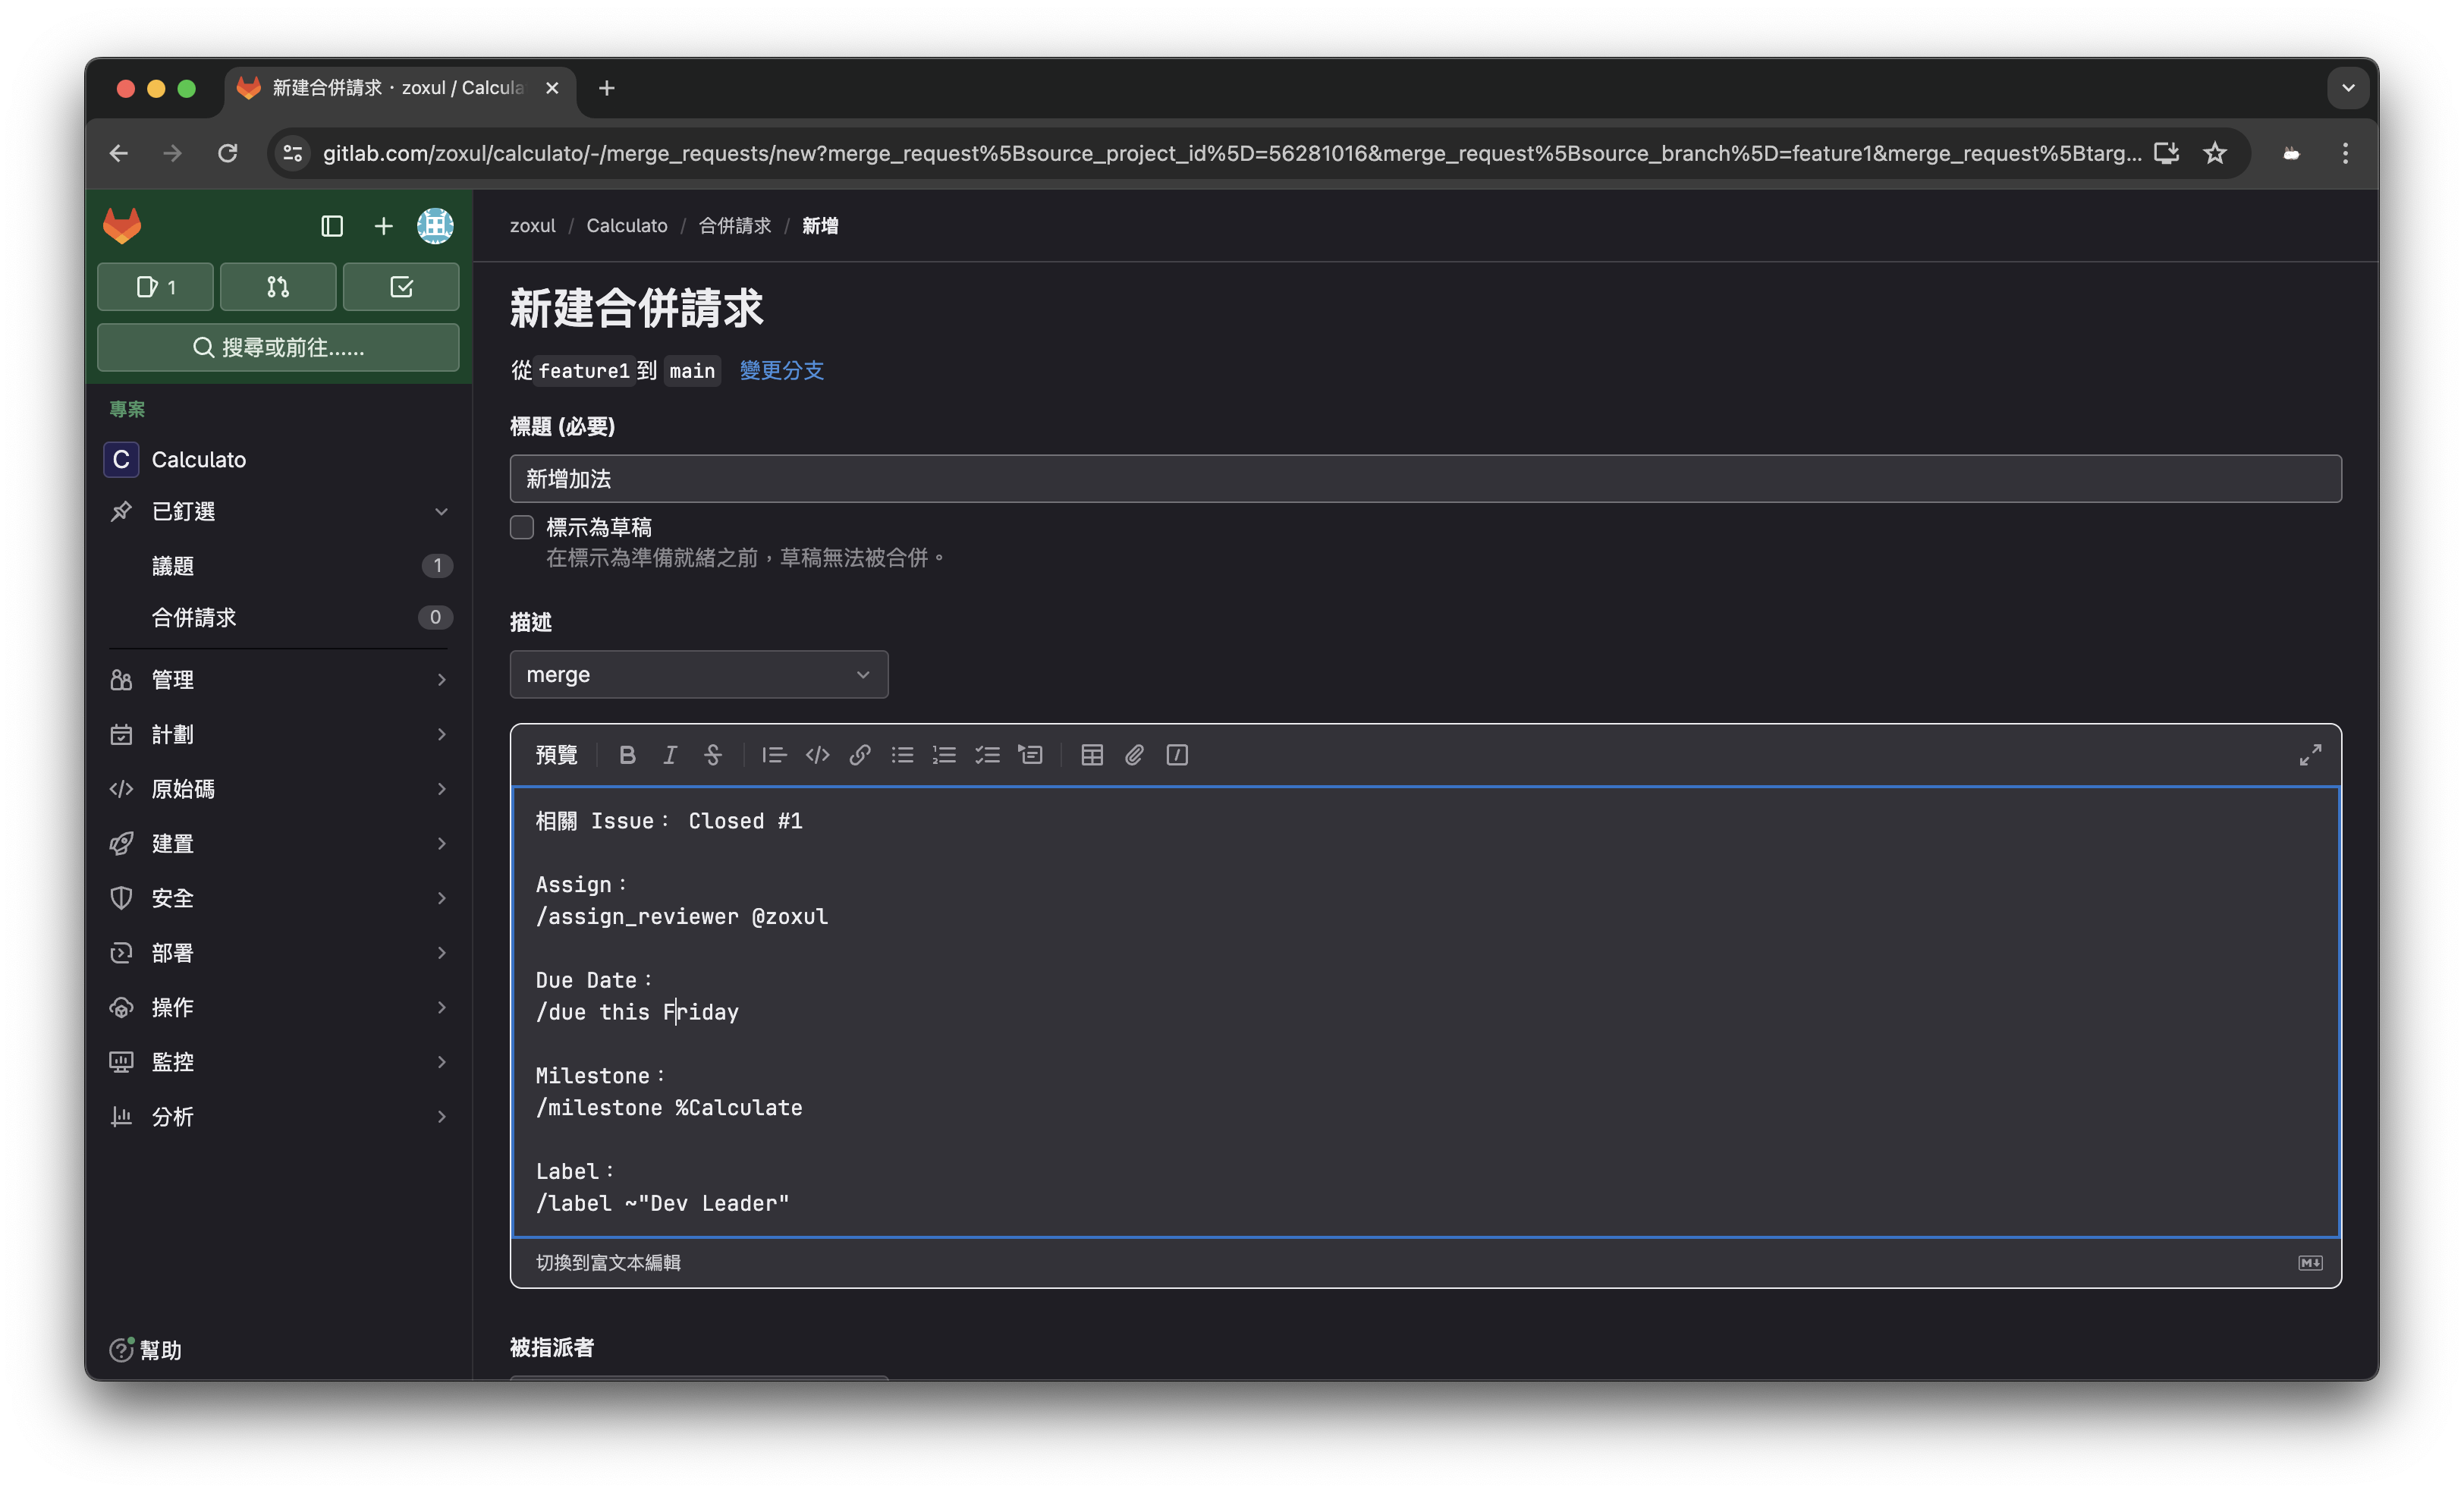Click the Italic formatting icon
Viewport: 2464px width, 1493px height.
[670, 755]
